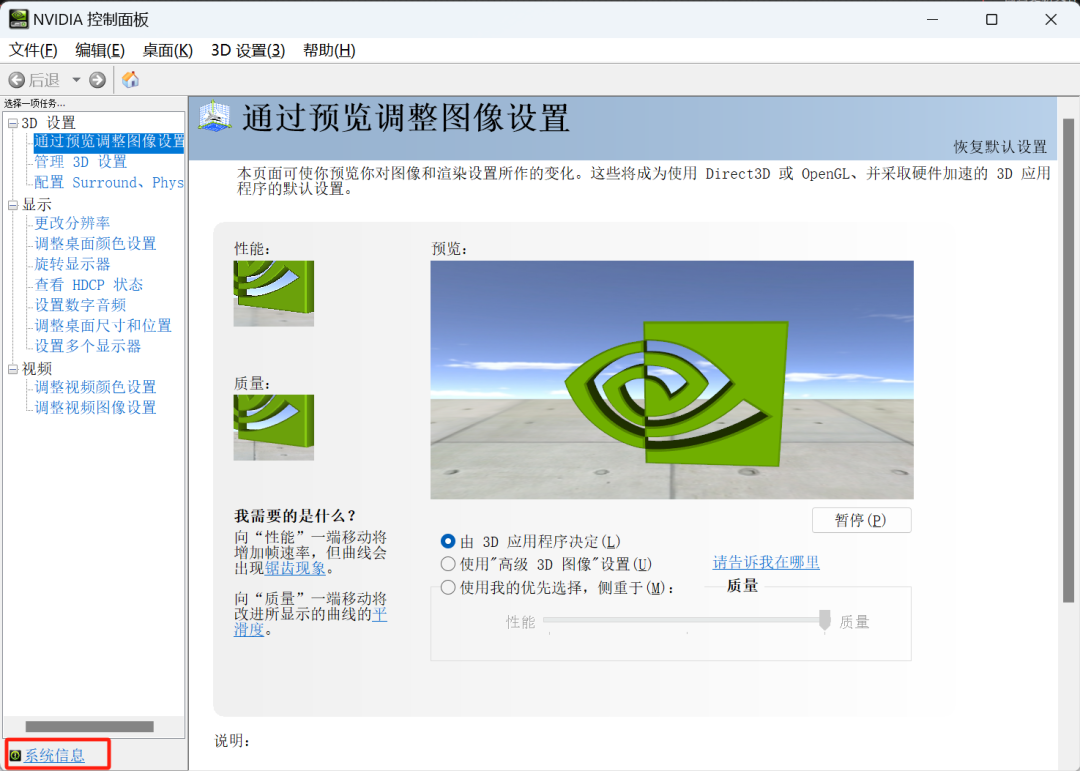Viewport: 1080px width, 771px height.
Task: Open 调整视频颜色设置 page
Action: tap(95, 387)
